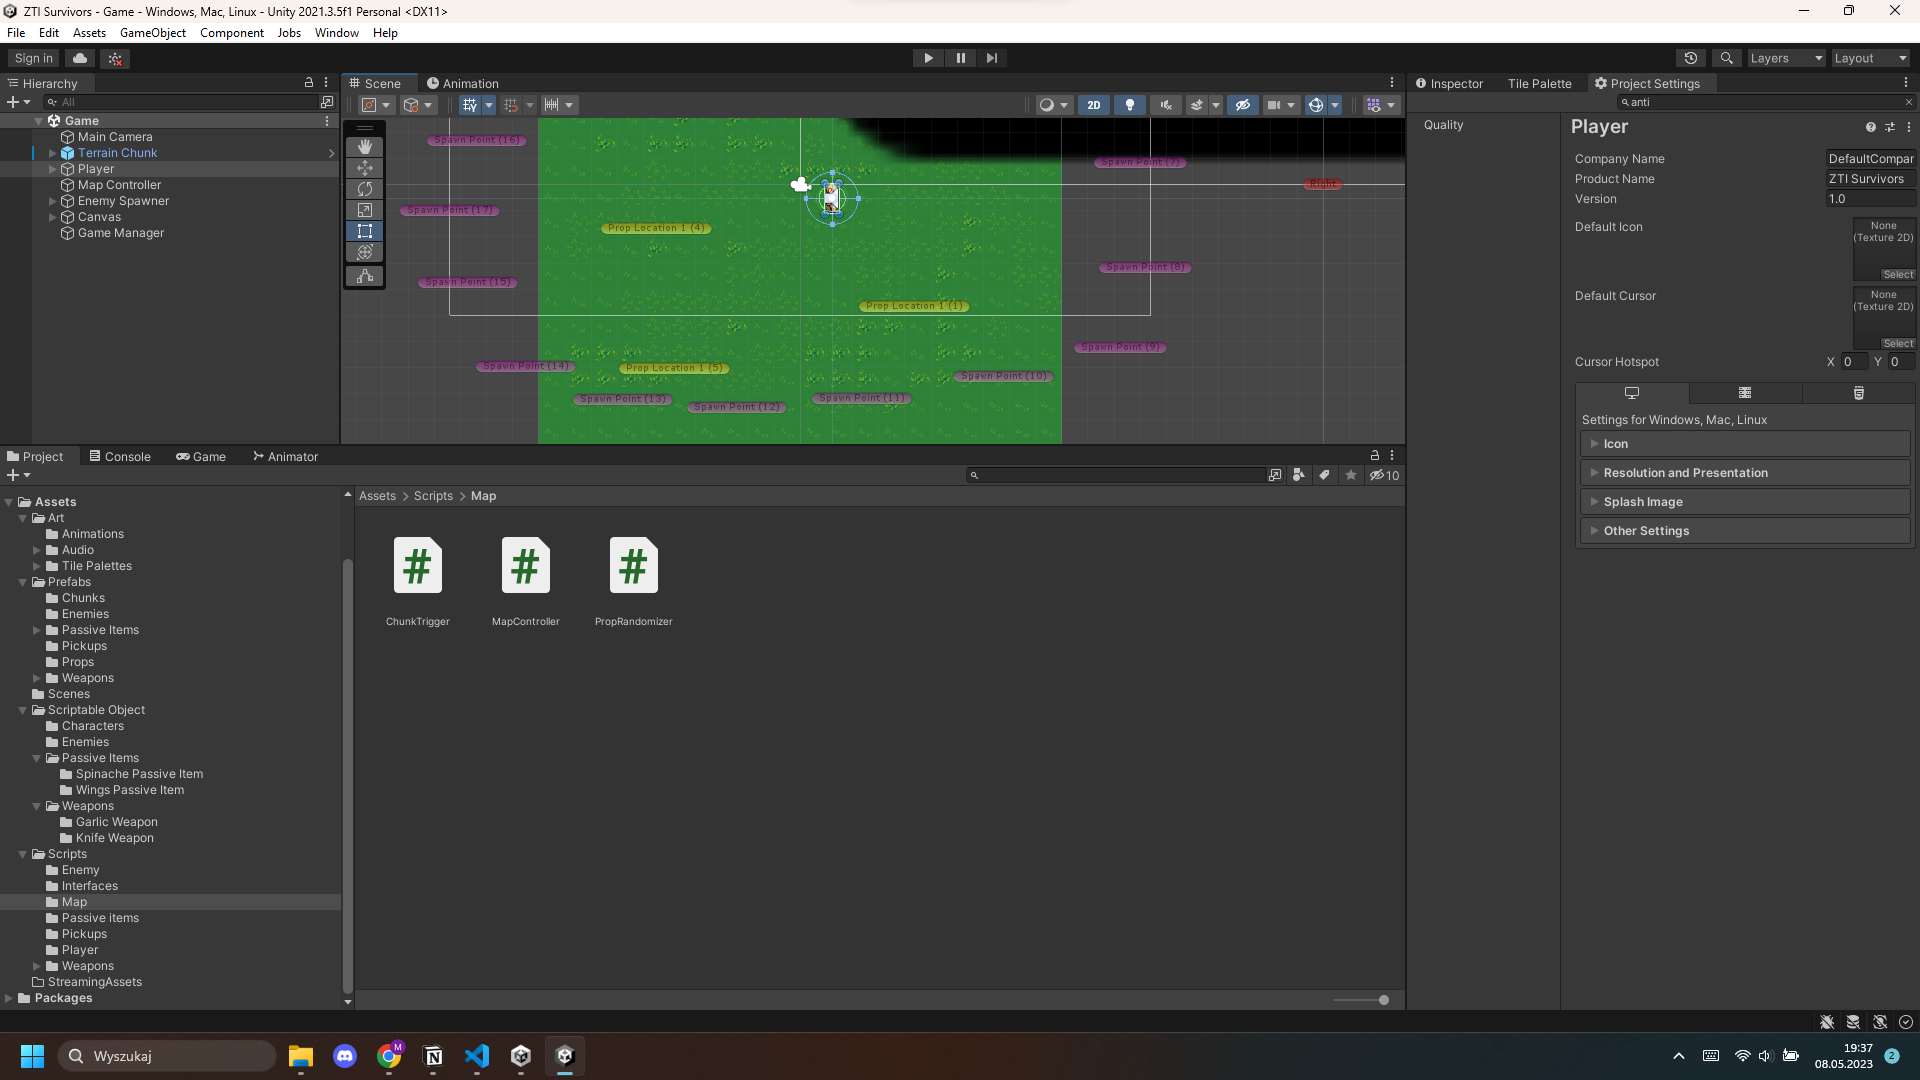Click the Product Name input field
Screen dimensions: 1920x1080
pos(1869,179)
